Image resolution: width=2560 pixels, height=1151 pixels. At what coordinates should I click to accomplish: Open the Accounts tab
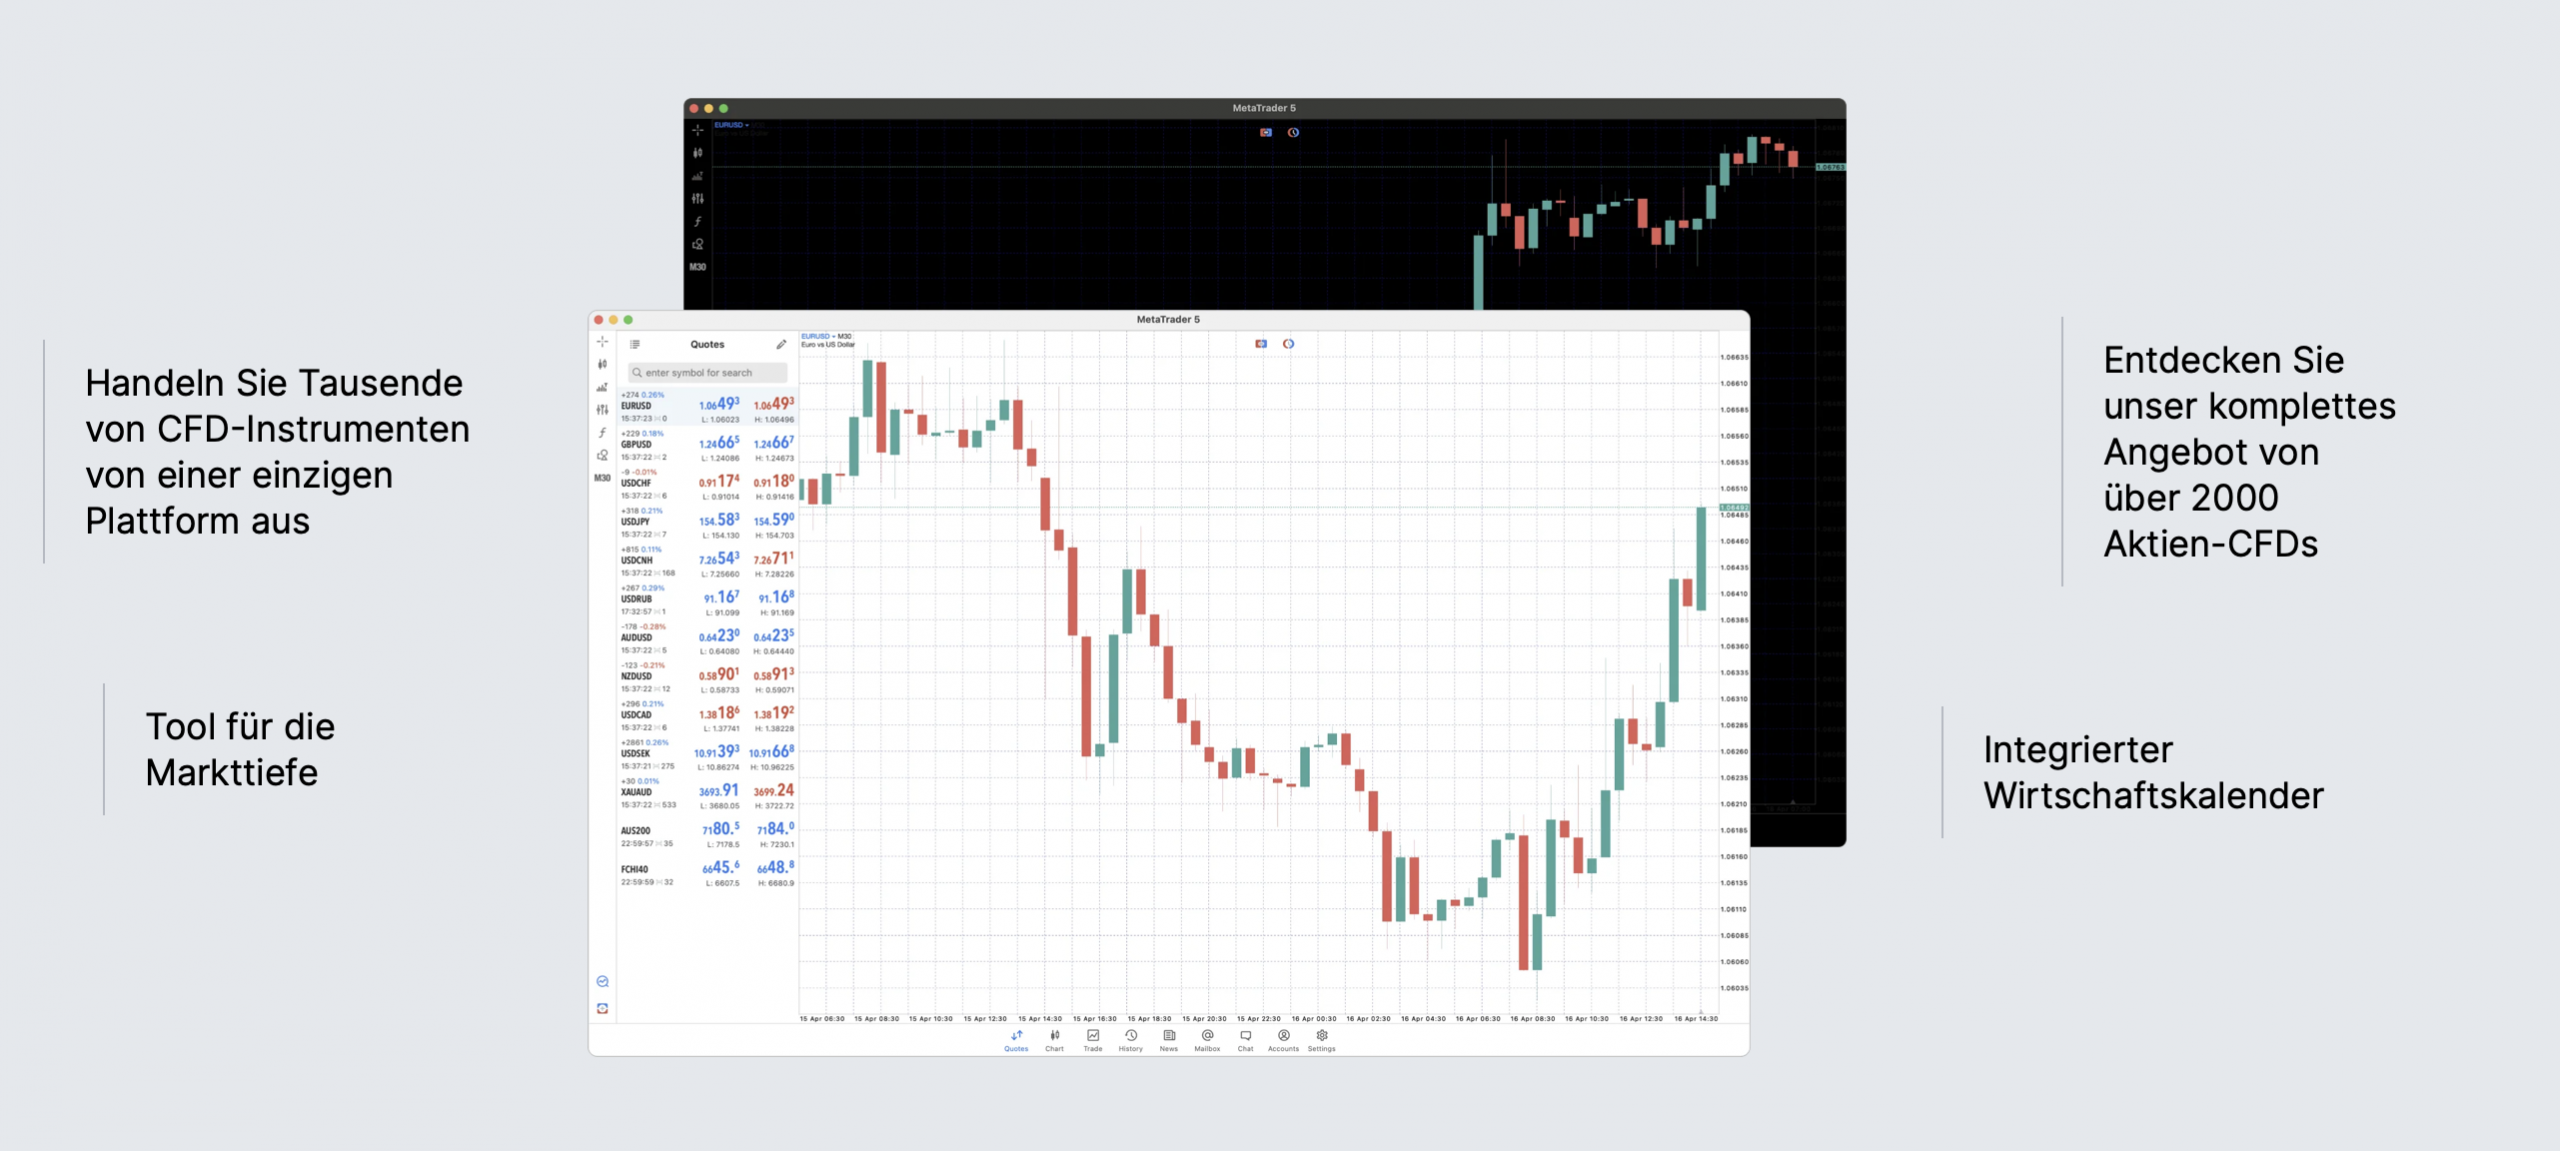(1283, 1040)
